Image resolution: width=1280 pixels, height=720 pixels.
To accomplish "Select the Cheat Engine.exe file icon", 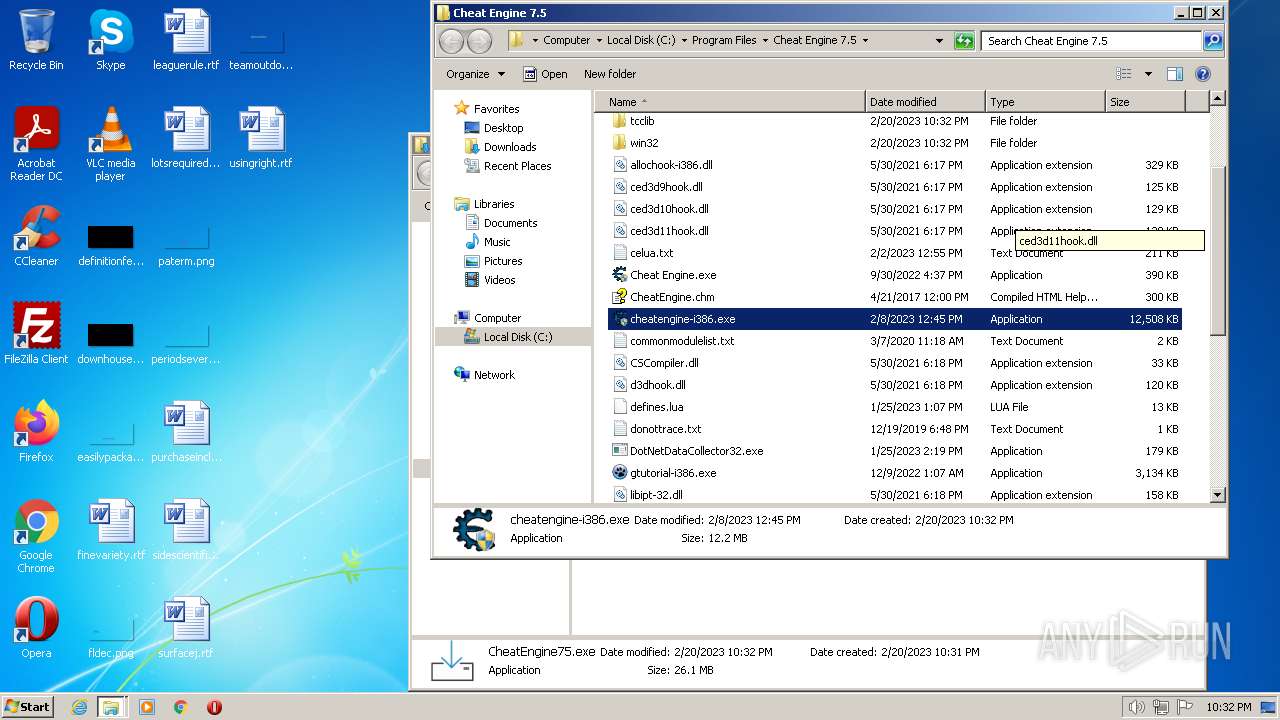I will click(620, 275).
